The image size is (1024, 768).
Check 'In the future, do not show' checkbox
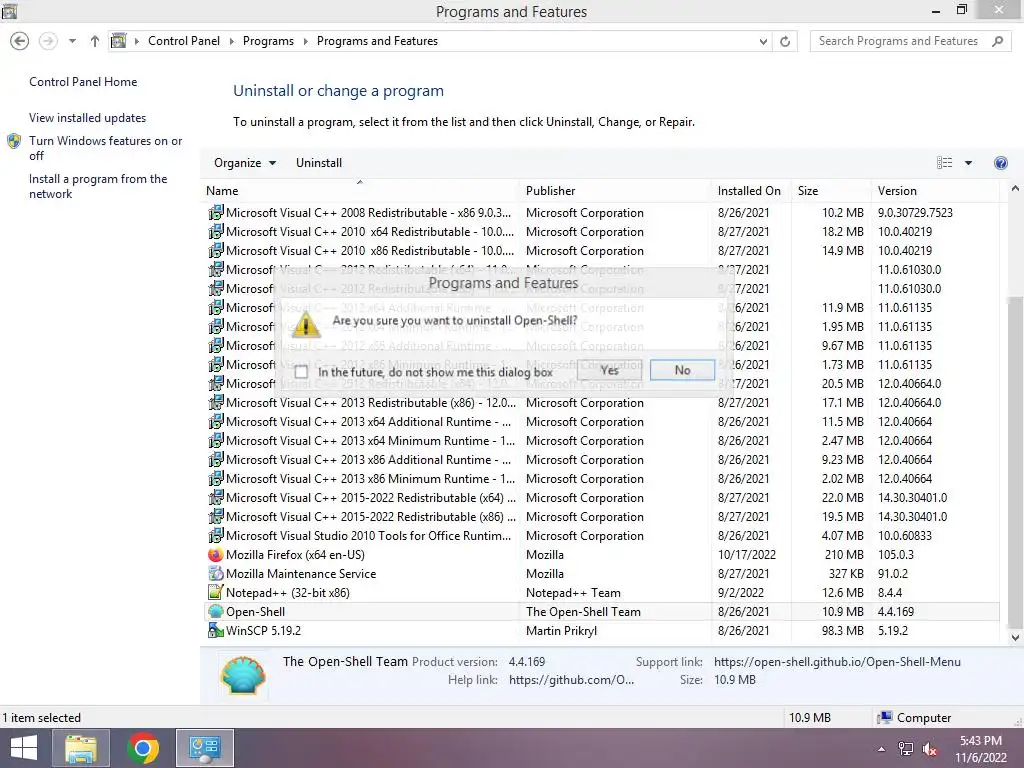(x=301, y=372)
